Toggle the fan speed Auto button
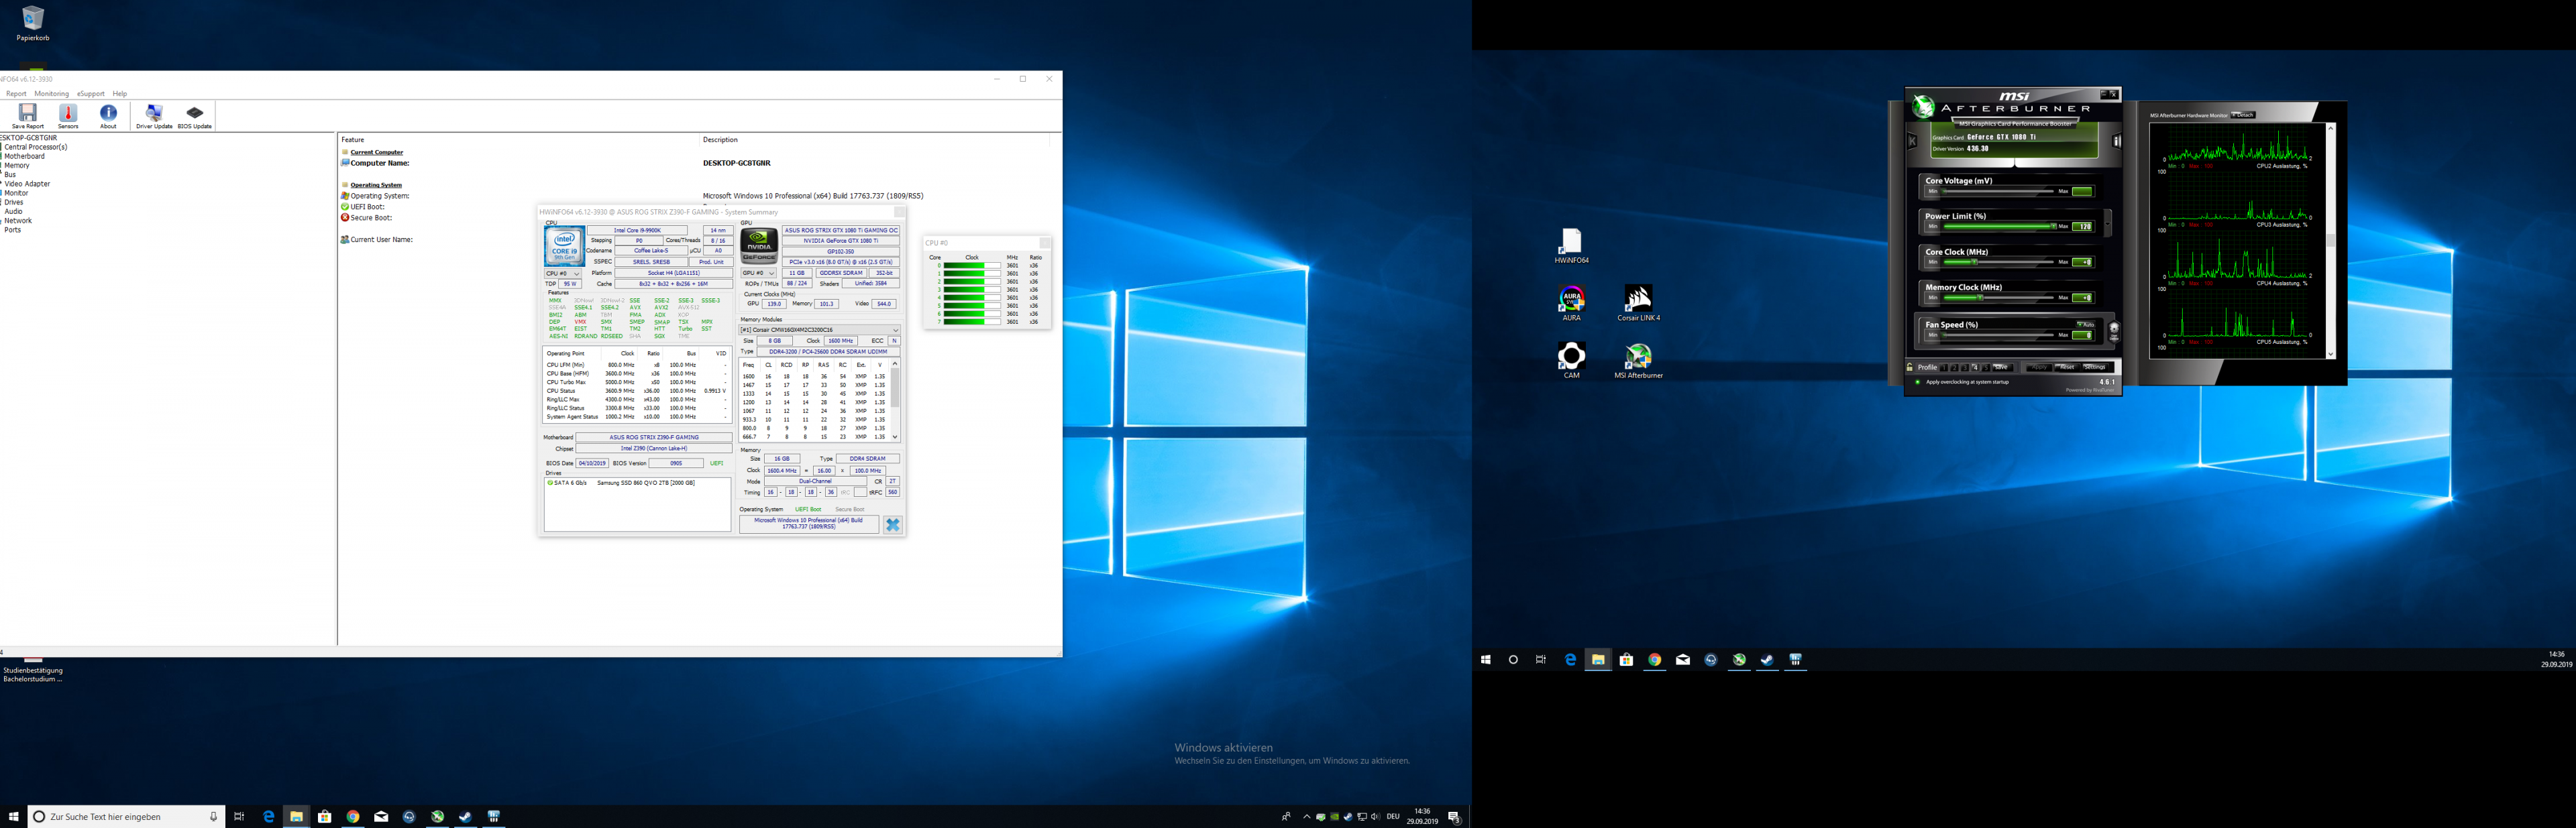The width and height of the screenshot is (2576, 828). (2086, 325)
